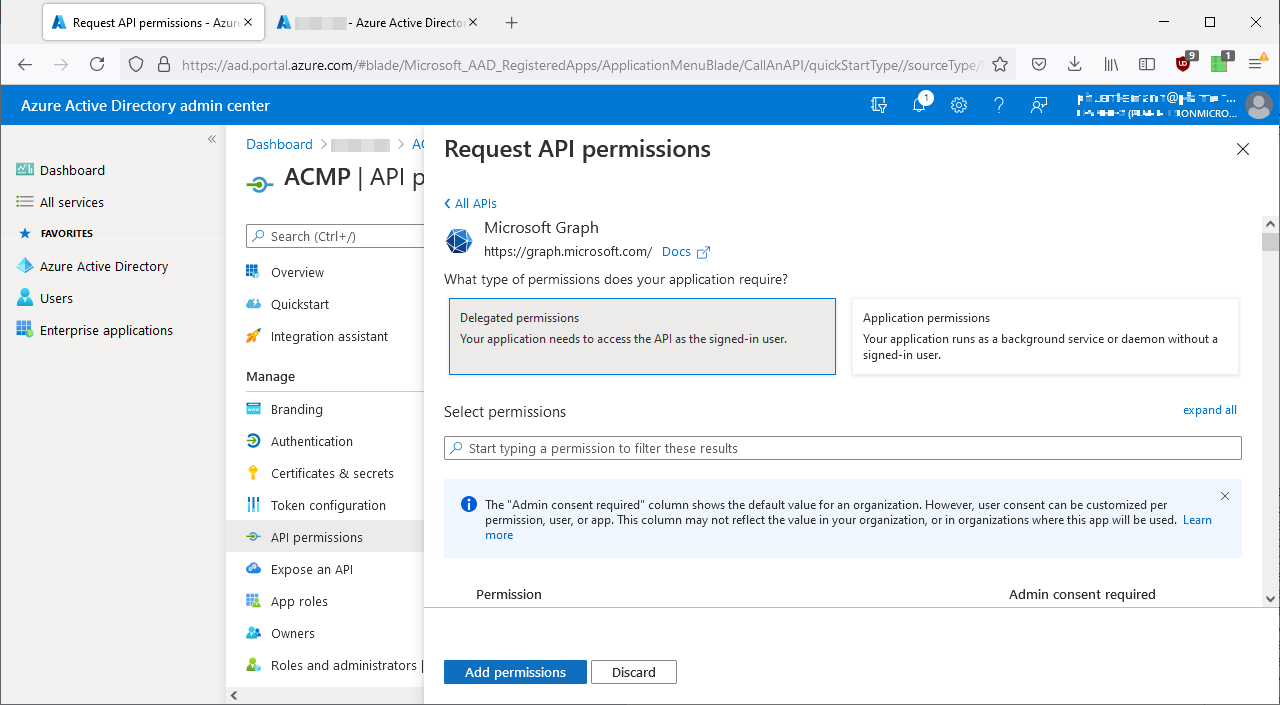Go back using the All APIs chevron
This screenshot has height=705, width=1280.
[x=470, y=203]
